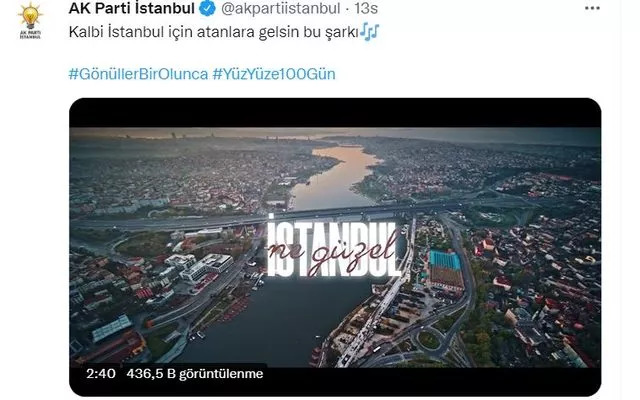Open the #GönüllerBirOlunca hashtag
The height and width of the screenshot is (400, 640).
point(138,74)
